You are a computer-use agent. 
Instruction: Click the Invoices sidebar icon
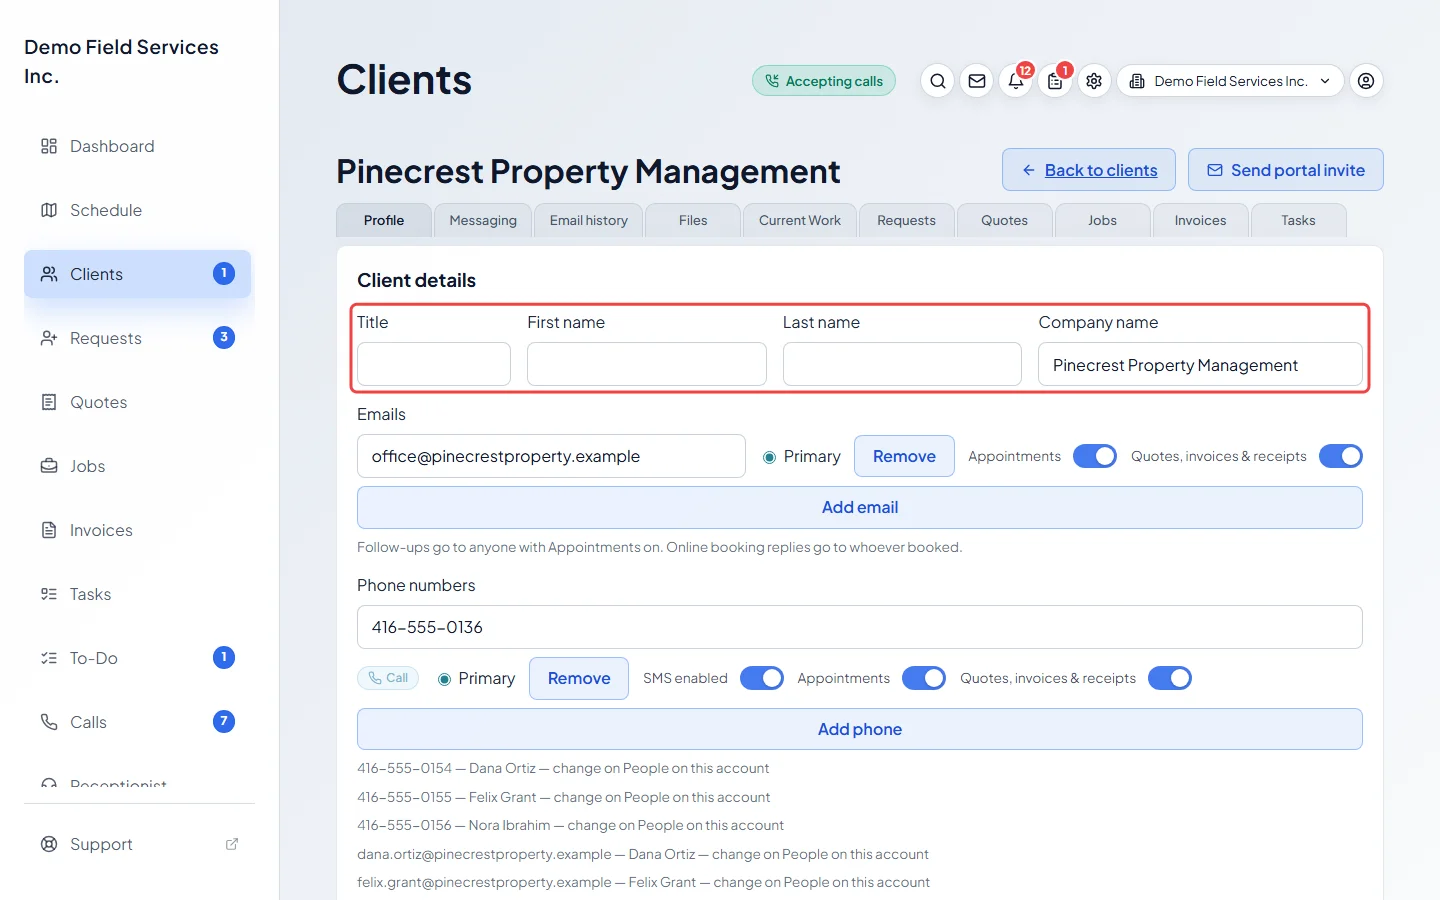pos(49,530)
